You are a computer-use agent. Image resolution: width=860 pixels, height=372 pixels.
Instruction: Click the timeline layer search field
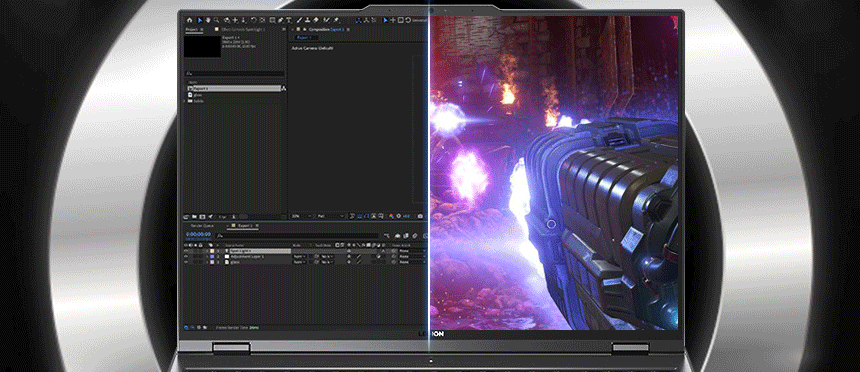298,236
